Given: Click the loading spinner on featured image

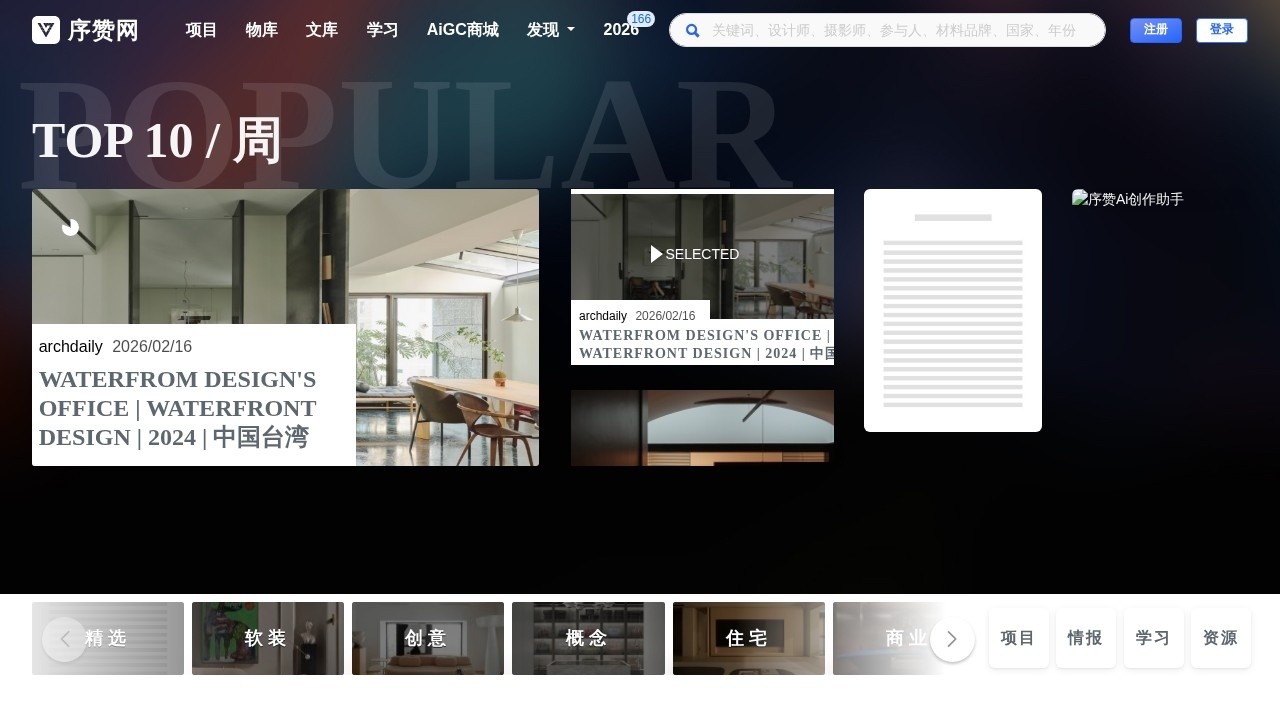Looking at the screenshot, I should 70,227.
